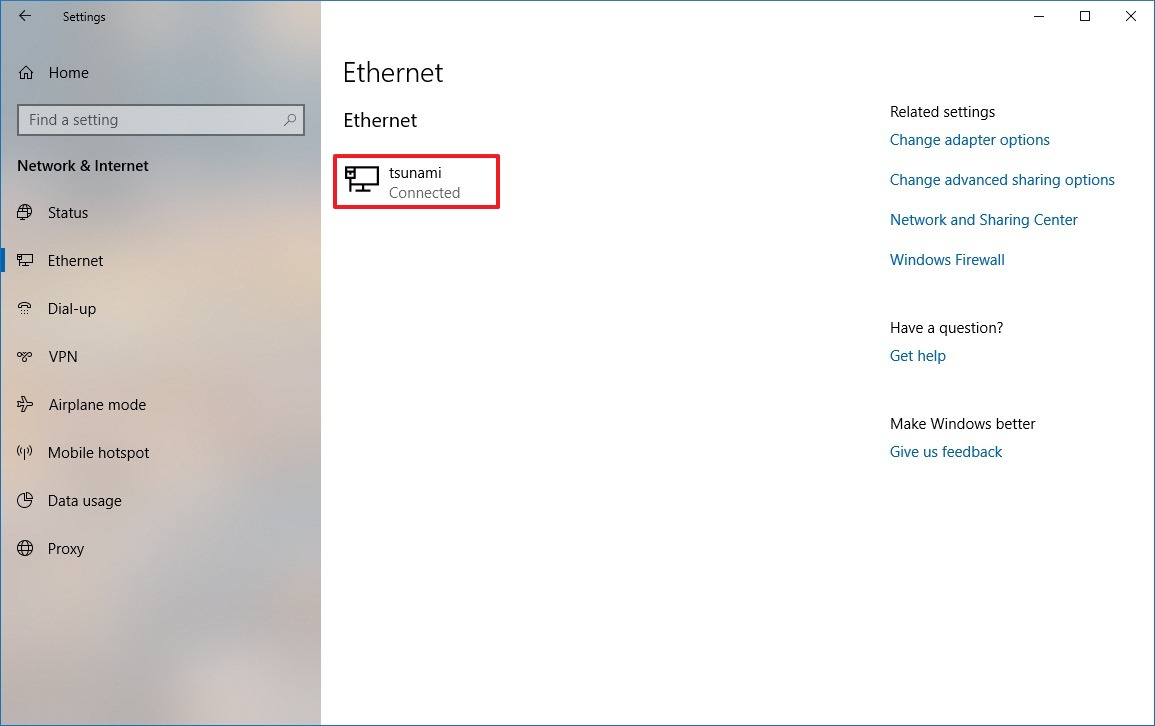Click the Get help link
Screen dimensions: 1155x726
tap(917, 355)
